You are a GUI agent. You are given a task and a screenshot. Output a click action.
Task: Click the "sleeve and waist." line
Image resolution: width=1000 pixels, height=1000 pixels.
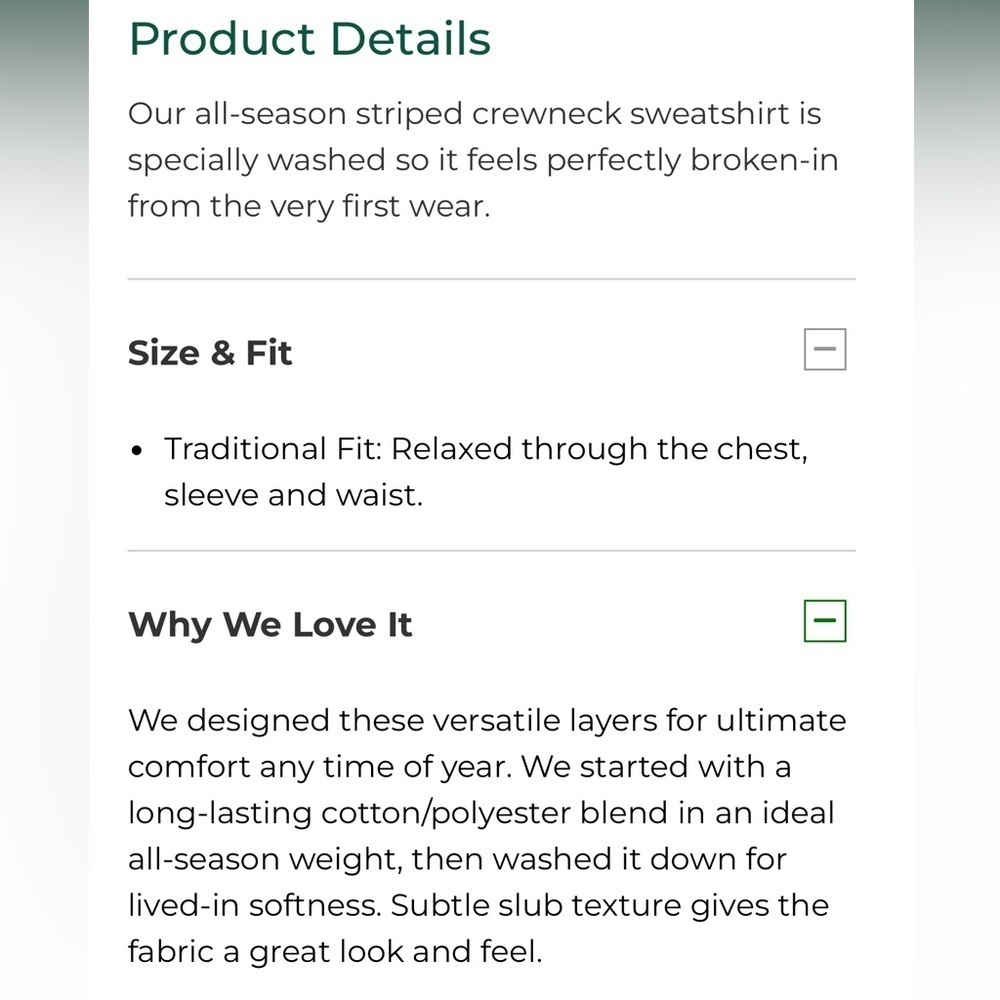pos(293,495)
